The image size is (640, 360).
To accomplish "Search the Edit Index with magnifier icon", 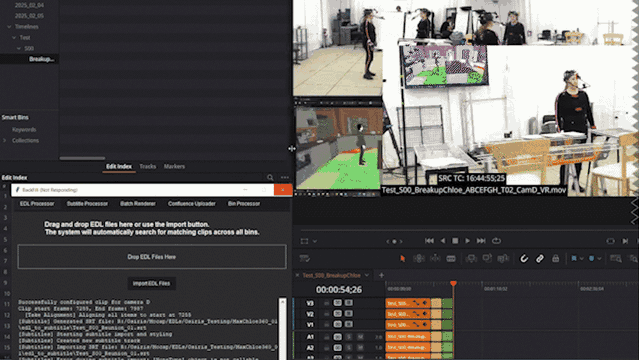I will 270,178.
